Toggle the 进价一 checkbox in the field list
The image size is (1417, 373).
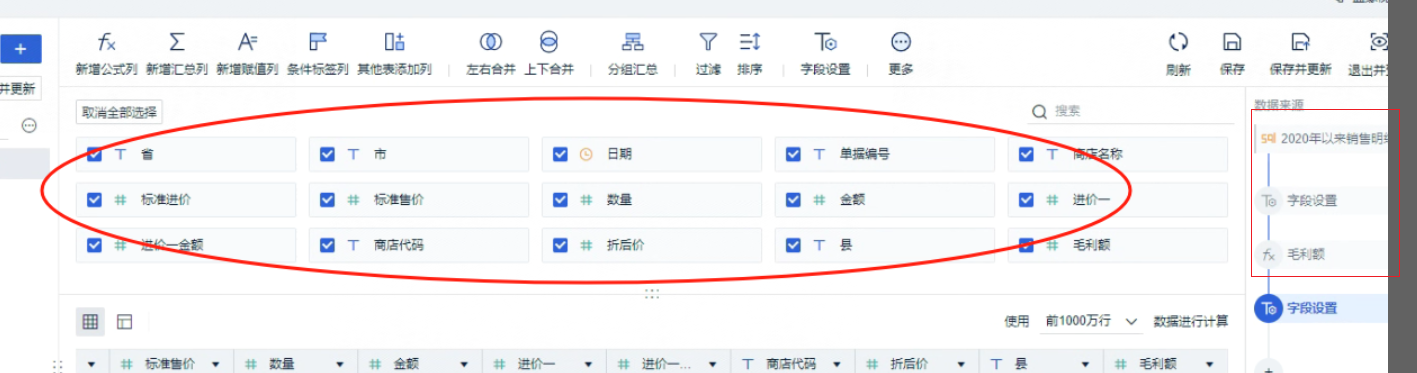point(1026,199)
